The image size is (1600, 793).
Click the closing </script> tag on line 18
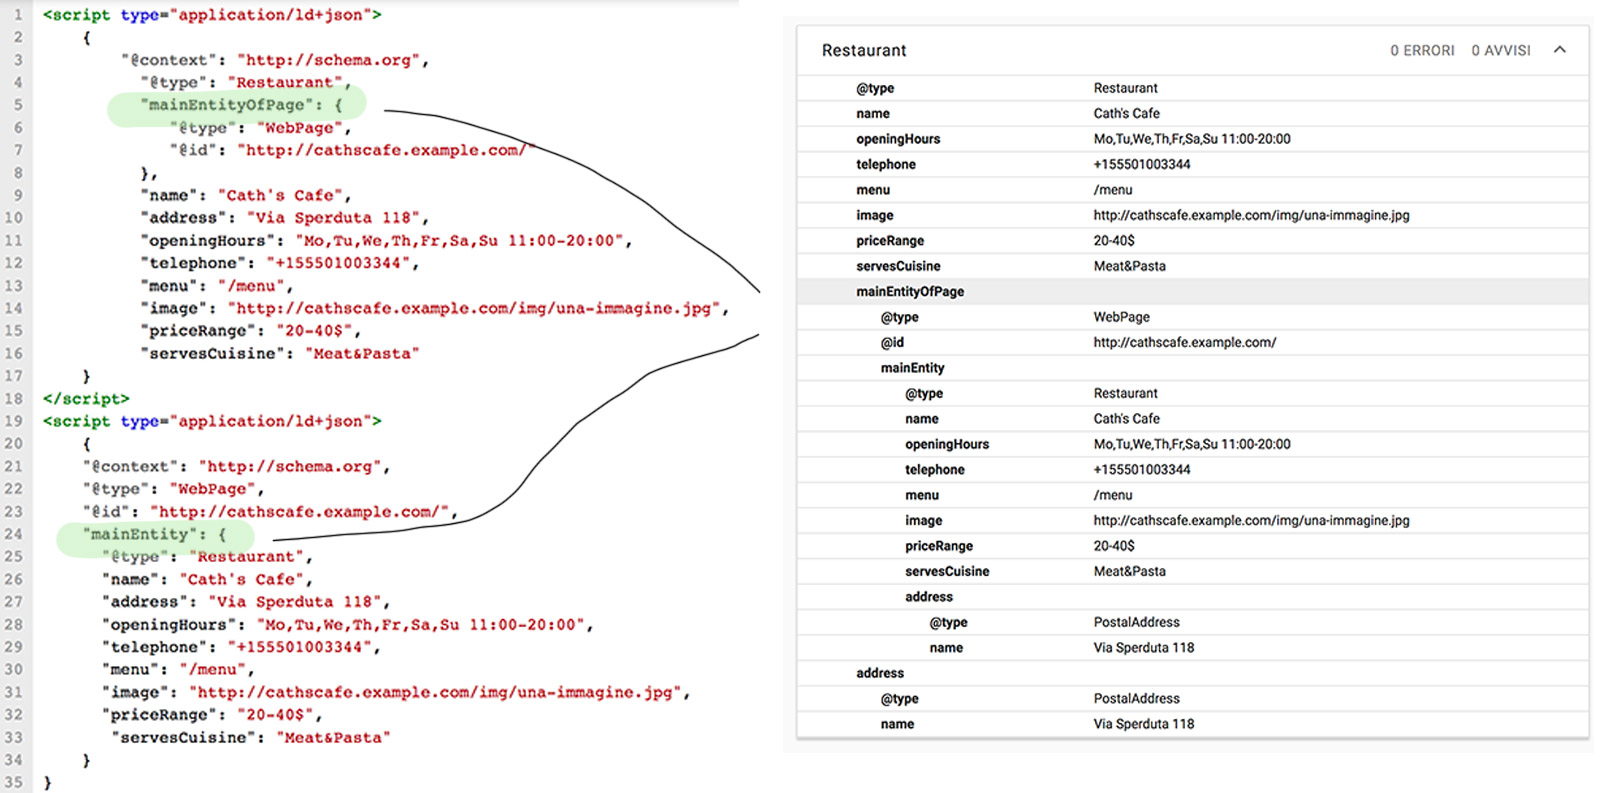pos(86,399)
